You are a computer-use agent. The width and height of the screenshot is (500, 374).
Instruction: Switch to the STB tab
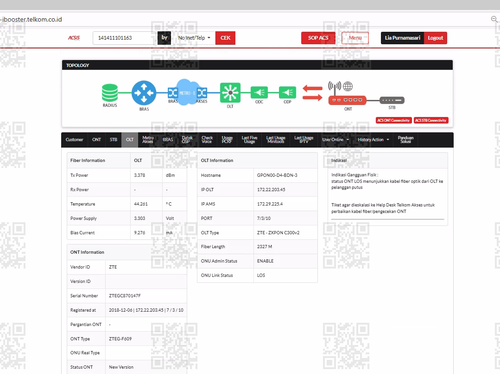click(x=113, y=140)
